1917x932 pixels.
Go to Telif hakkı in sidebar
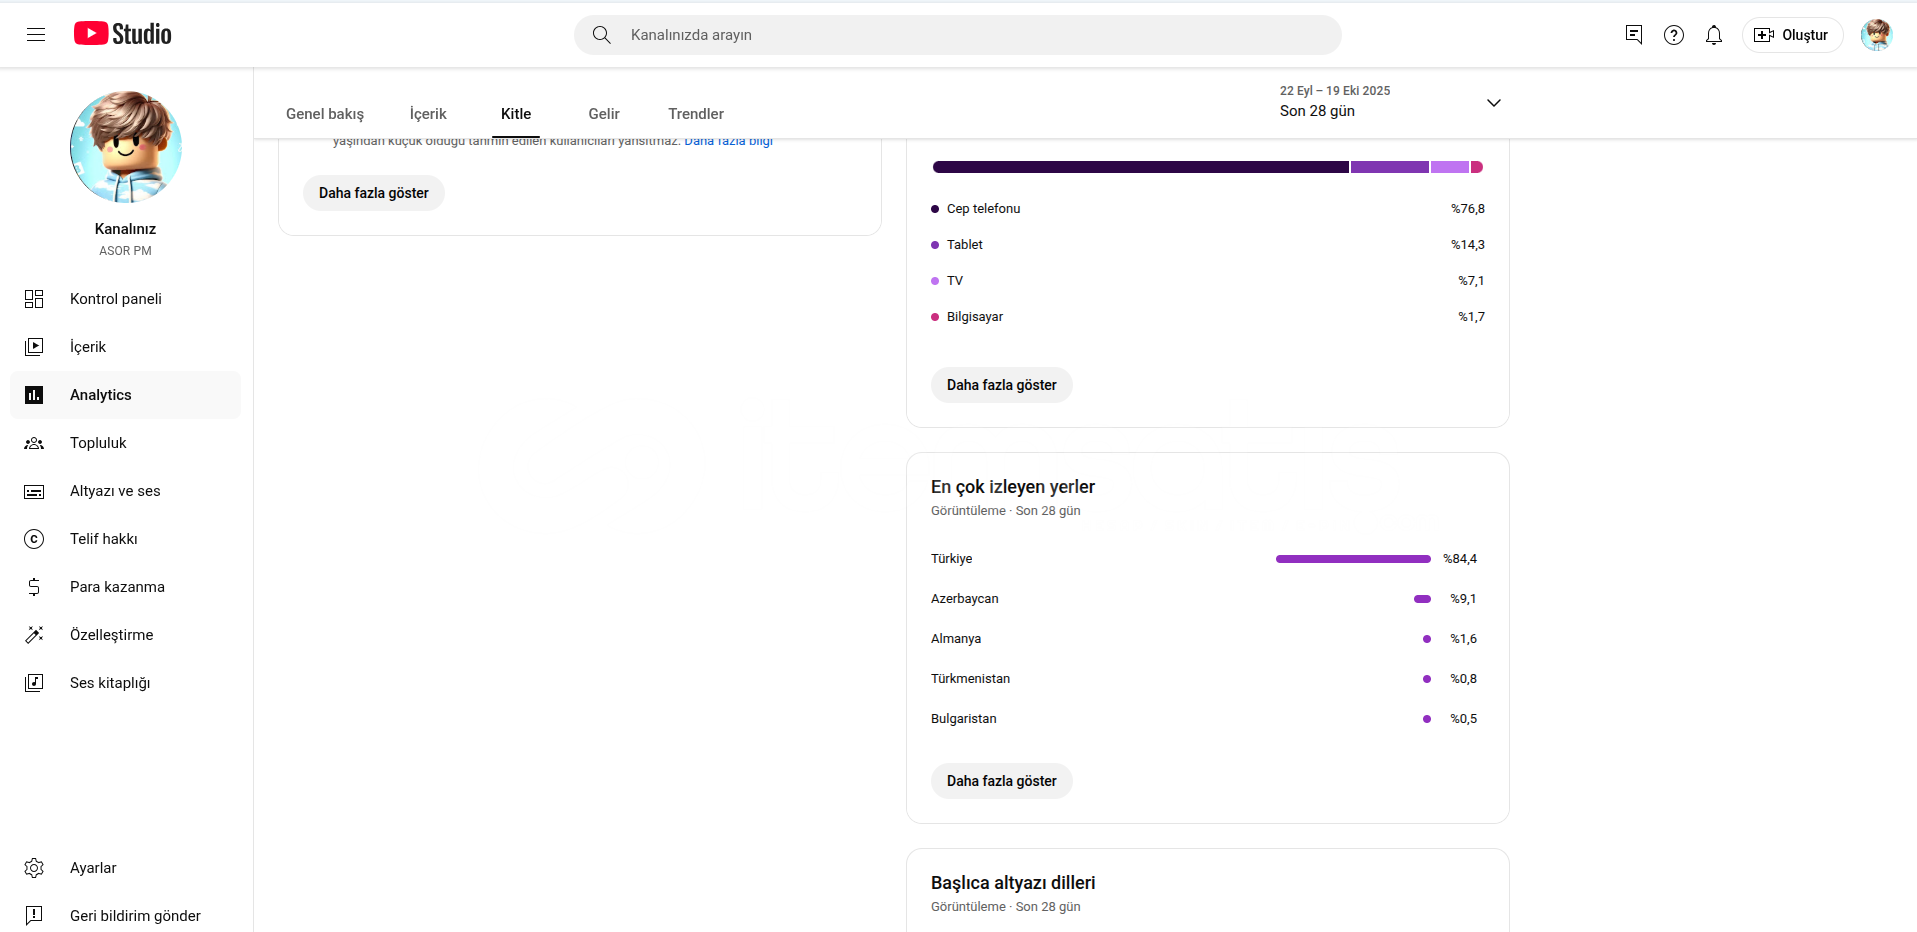(103, 539)
